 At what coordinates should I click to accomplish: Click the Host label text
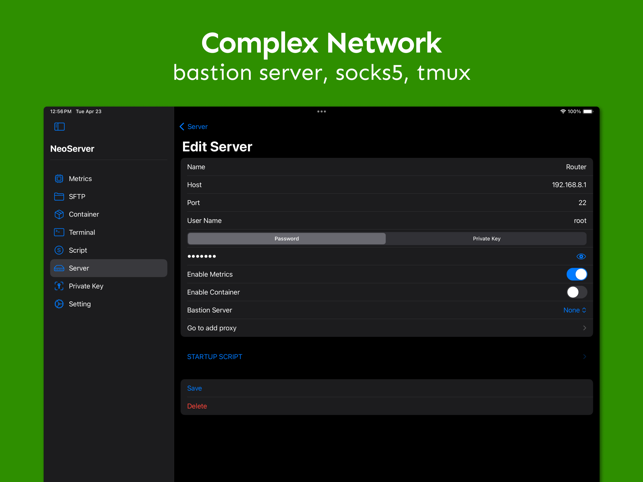click(194, 185)
